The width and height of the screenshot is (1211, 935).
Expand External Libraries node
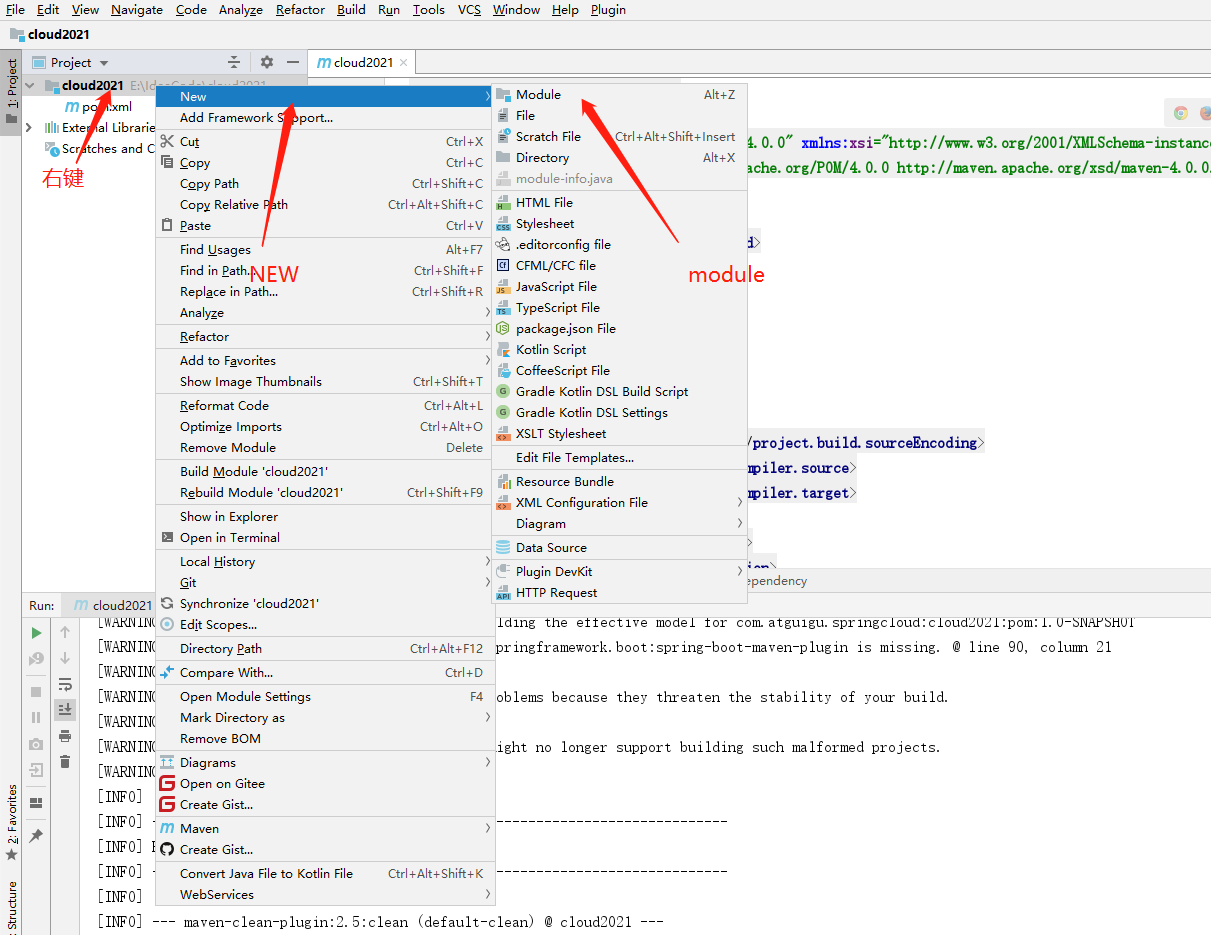29,127
